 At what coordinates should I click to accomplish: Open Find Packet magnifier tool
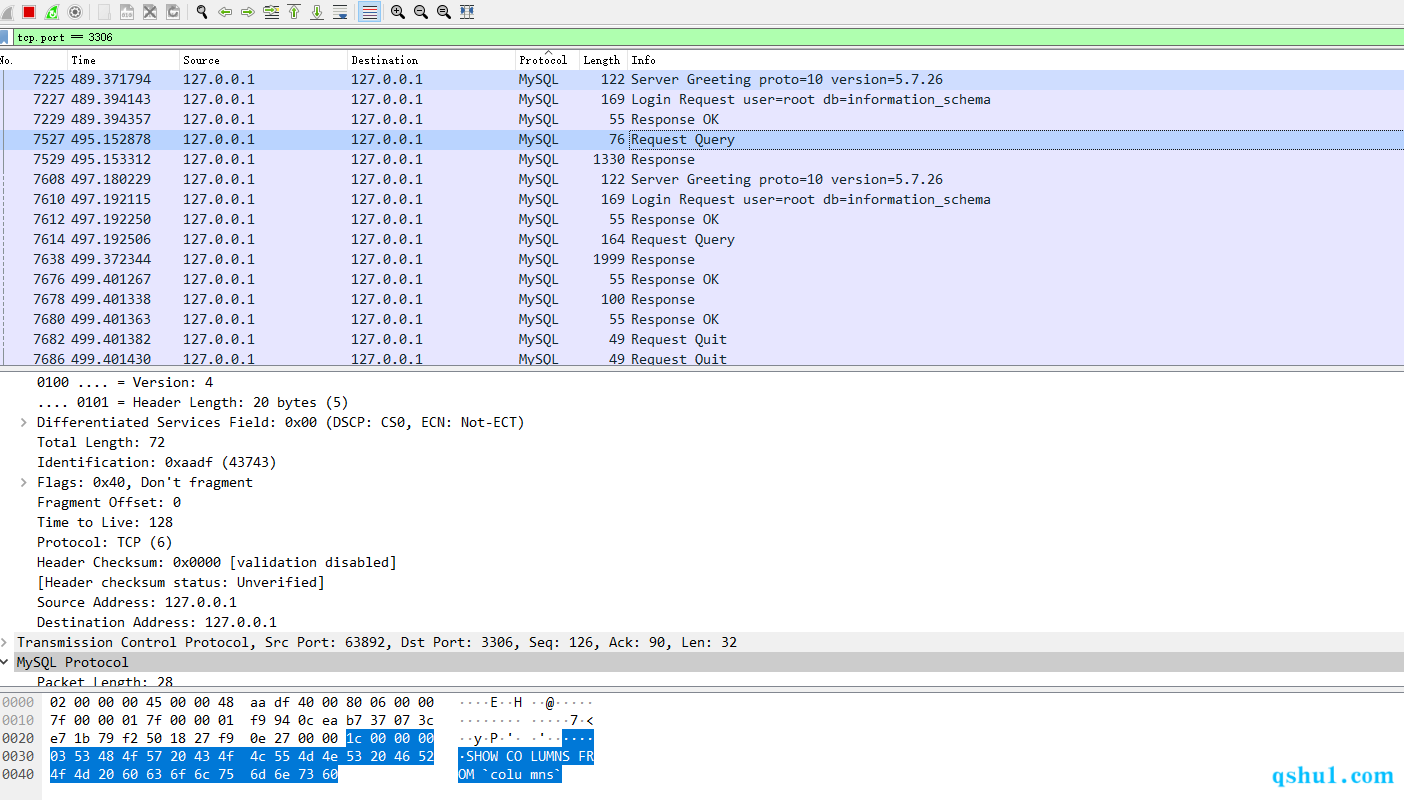coord(202,12)
